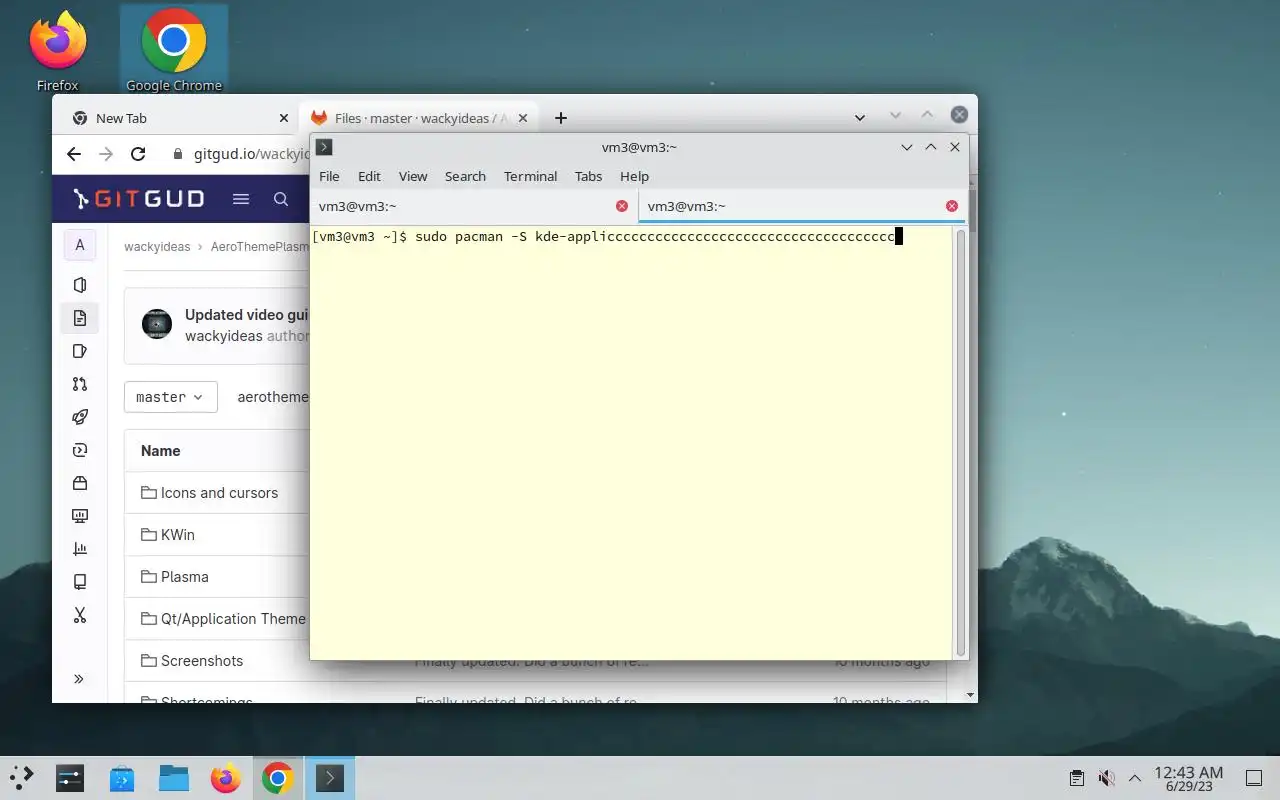The image size is (1280, 800).
Task: Click Updated video guide commit link
Action: (x=246, y=315)
